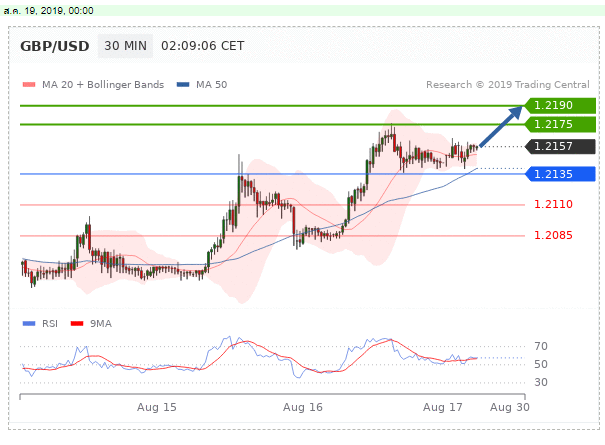
Task: Click the 1.2135 pivot price tag
Action: coord(560,174)
